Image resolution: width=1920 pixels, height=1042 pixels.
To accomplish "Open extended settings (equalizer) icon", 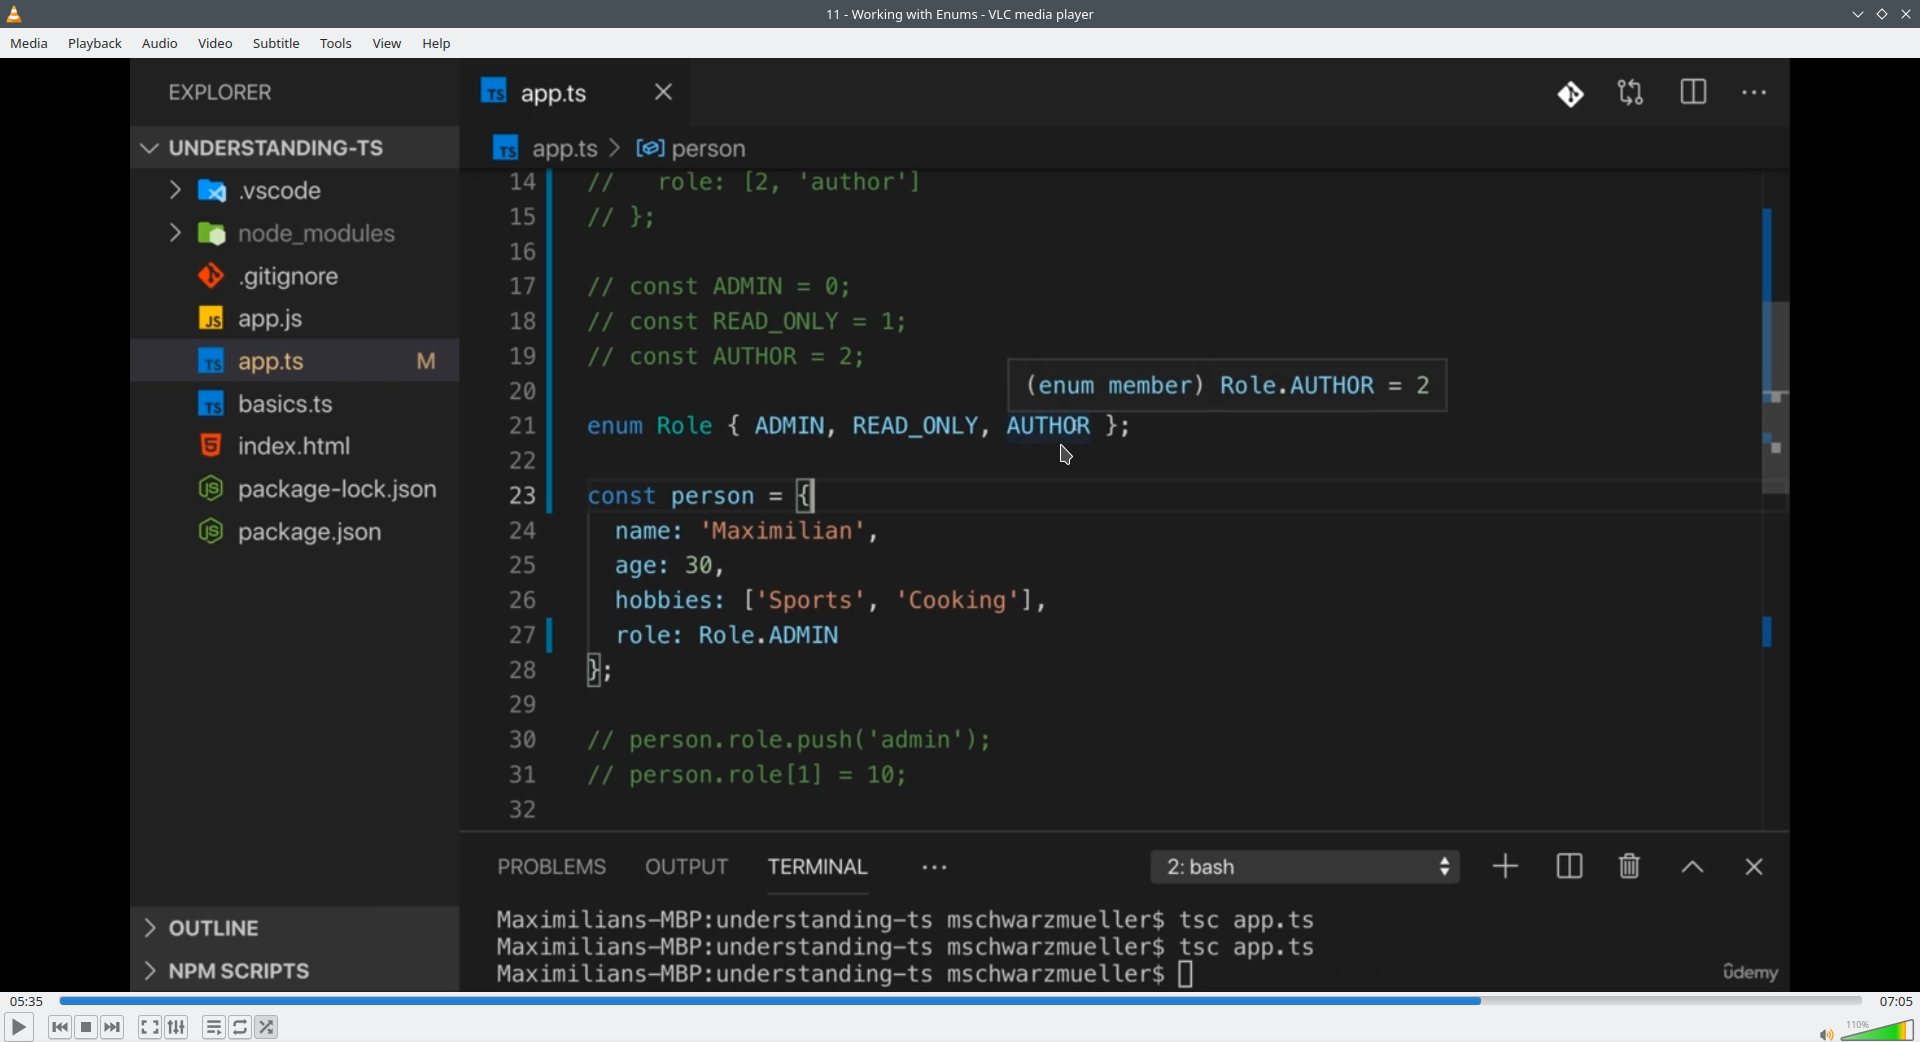I will (x=177, y=1027).
